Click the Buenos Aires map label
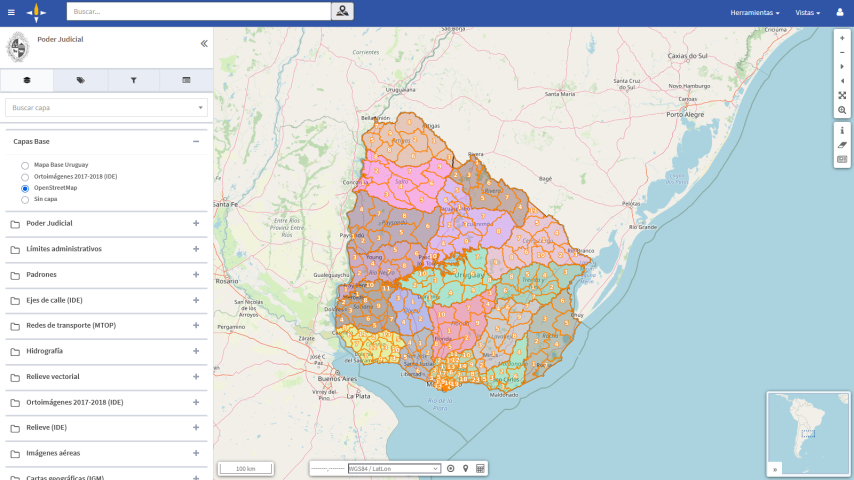Screen dimensions: 854x480 pos(337,378)
